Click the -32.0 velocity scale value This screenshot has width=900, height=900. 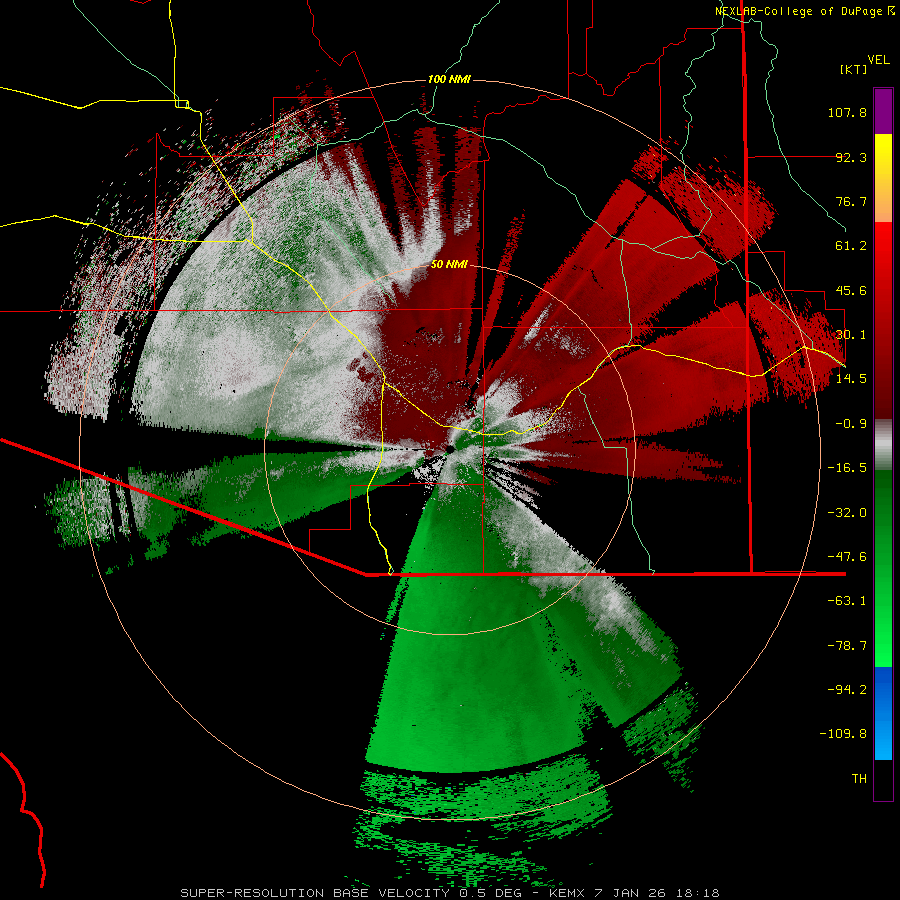(x=847, y=513)
